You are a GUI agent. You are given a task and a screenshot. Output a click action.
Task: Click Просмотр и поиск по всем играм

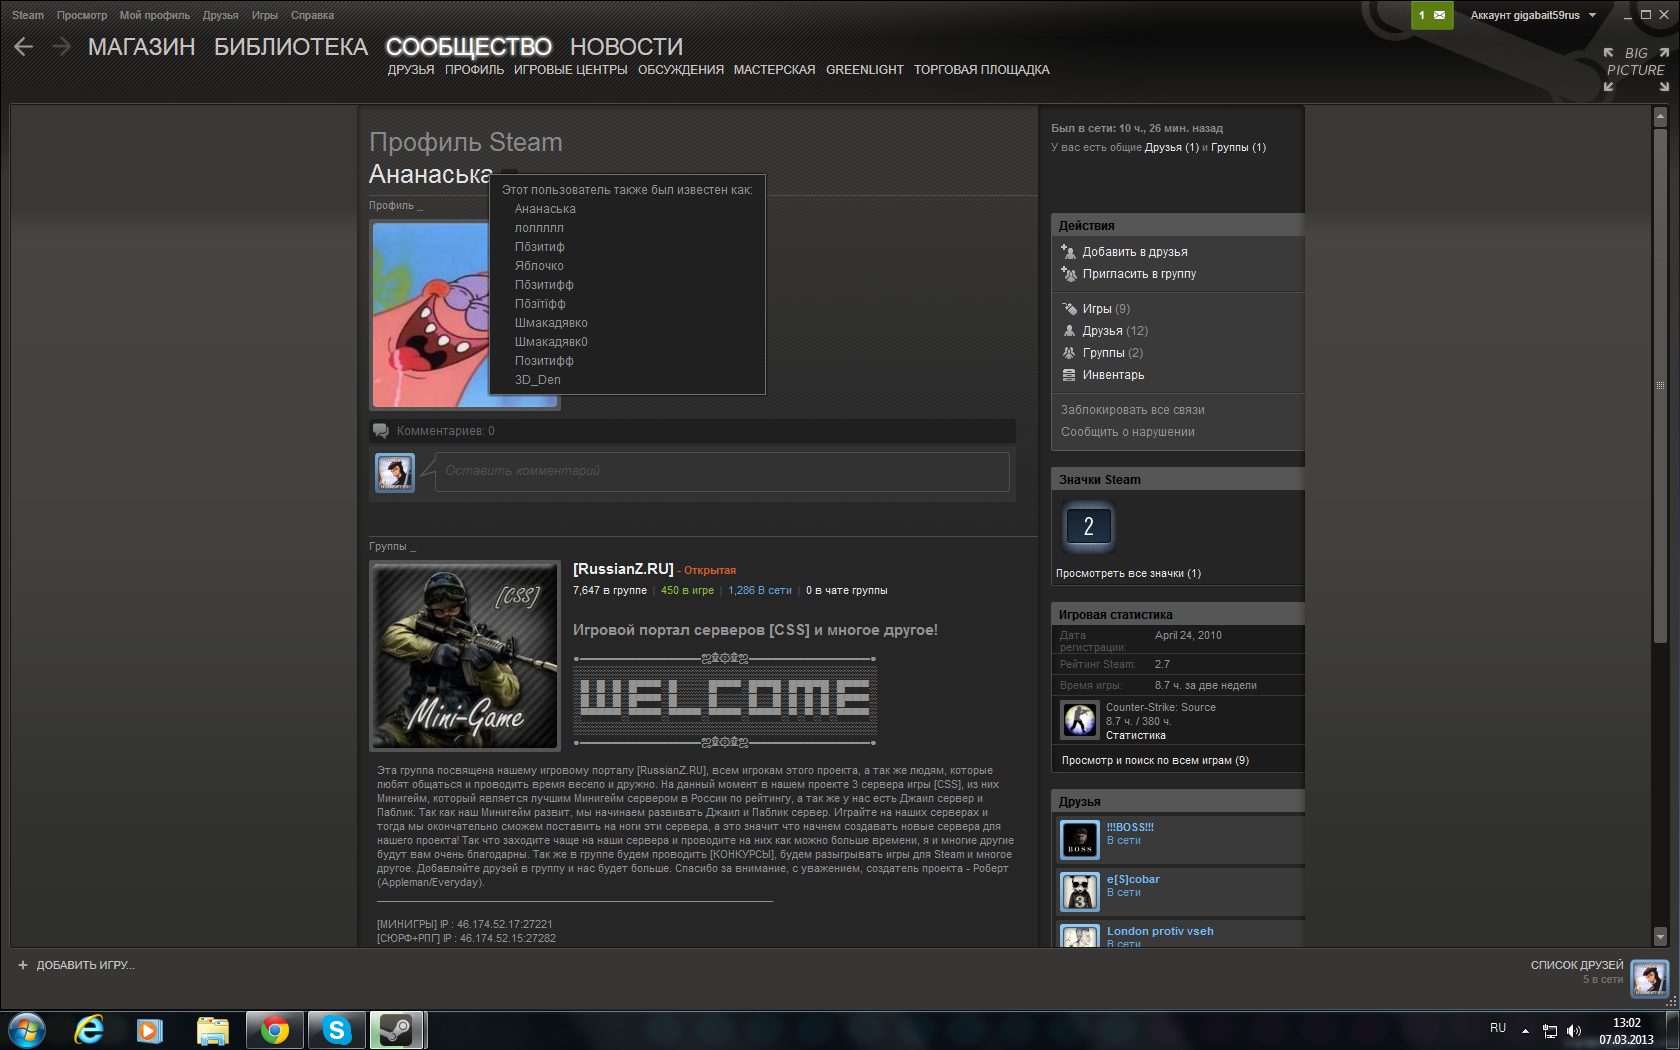pyautogui.click(x=1155, y=761)
